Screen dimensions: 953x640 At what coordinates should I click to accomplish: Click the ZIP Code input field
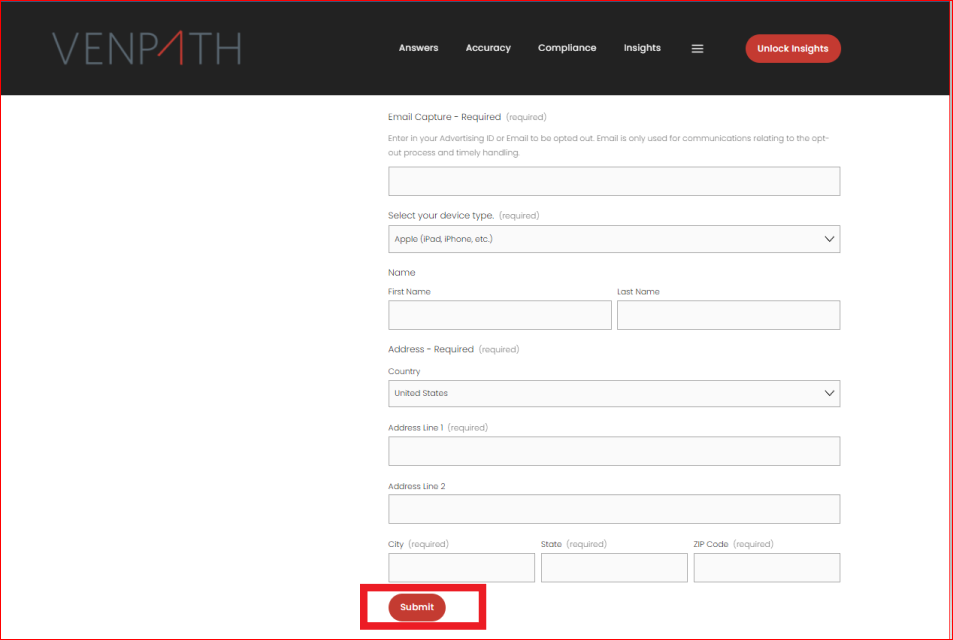pyautogui.click(x=766, y=568)
